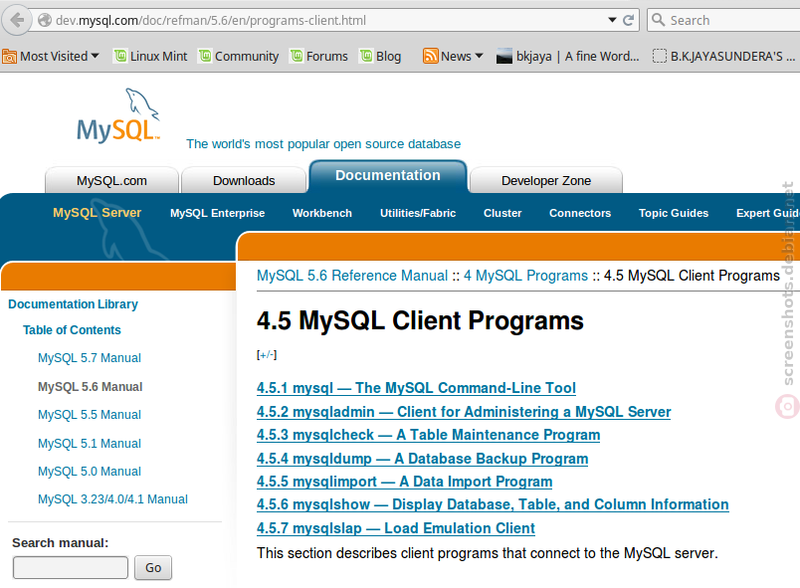The image size is (800, 588).
Task: Open the Blog bookmark
Action: (x=381, y=56)
